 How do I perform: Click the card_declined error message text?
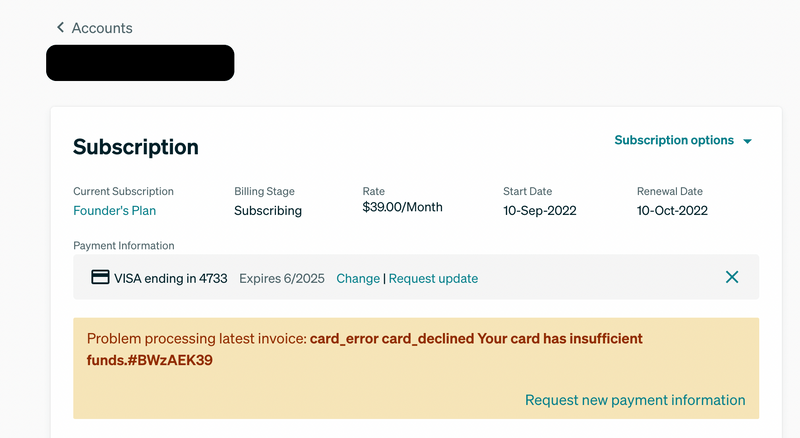coord(364,349)
